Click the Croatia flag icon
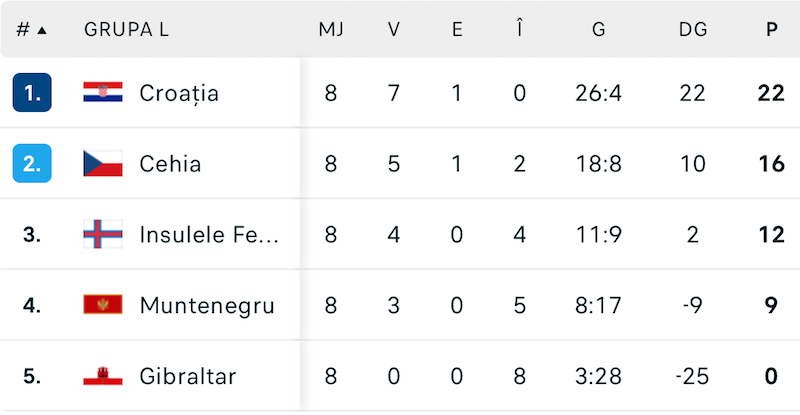 tap(103, 93)
